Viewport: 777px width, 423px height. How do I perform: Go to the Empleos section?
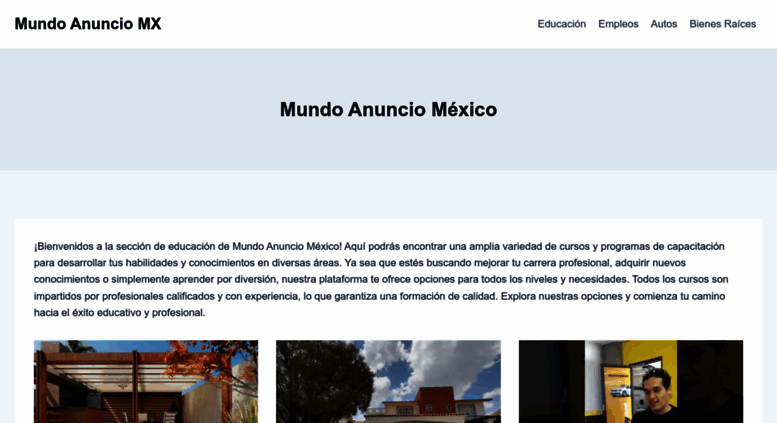pos(618,24)
